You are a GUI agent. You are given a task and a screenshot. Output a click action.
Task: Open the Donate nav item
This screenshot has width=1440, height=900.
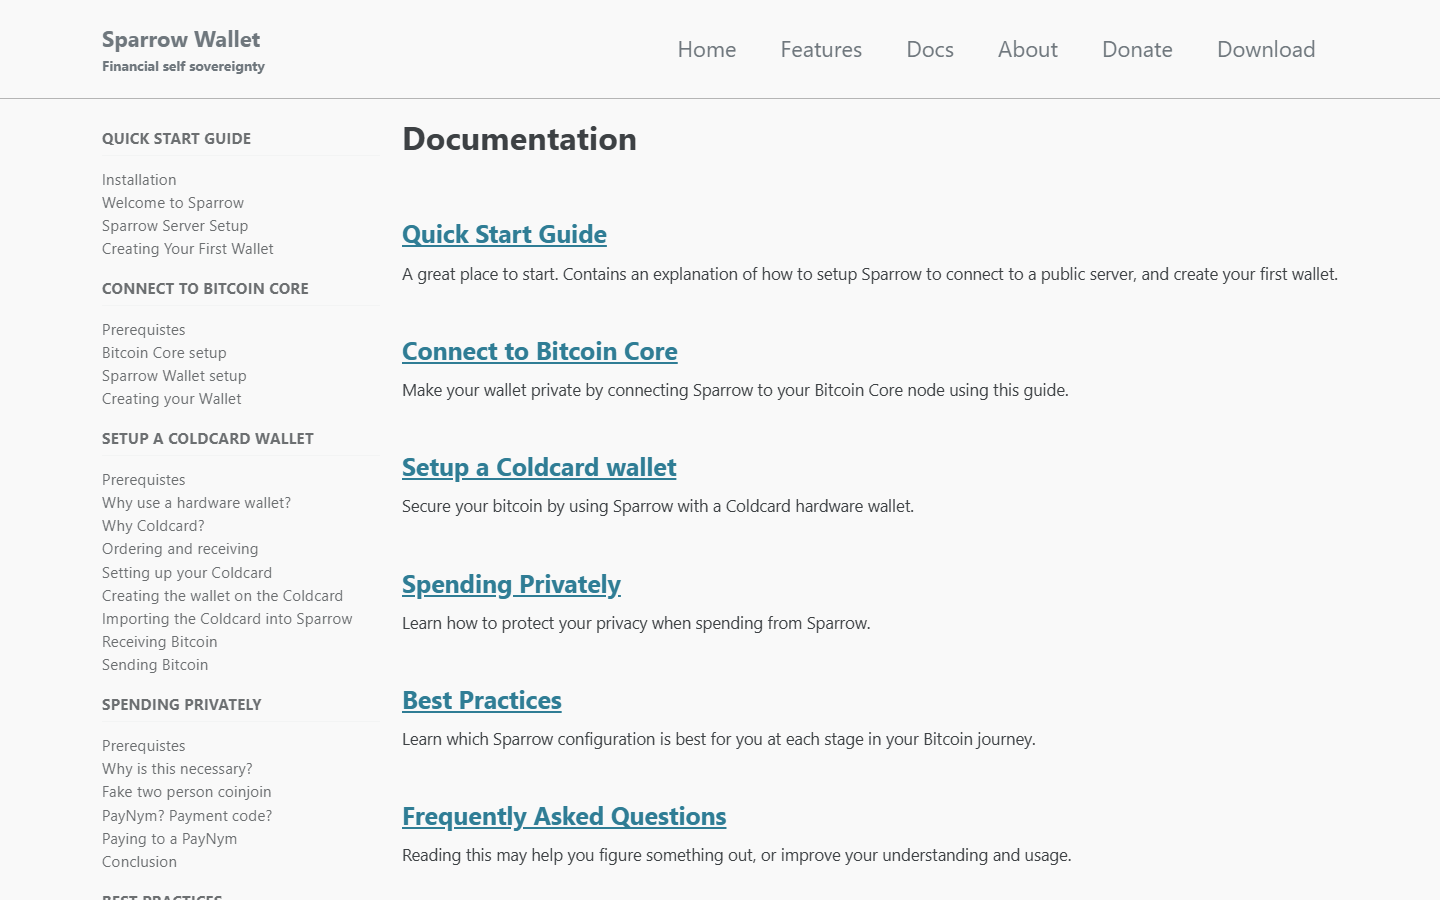tap(1137, 49)
